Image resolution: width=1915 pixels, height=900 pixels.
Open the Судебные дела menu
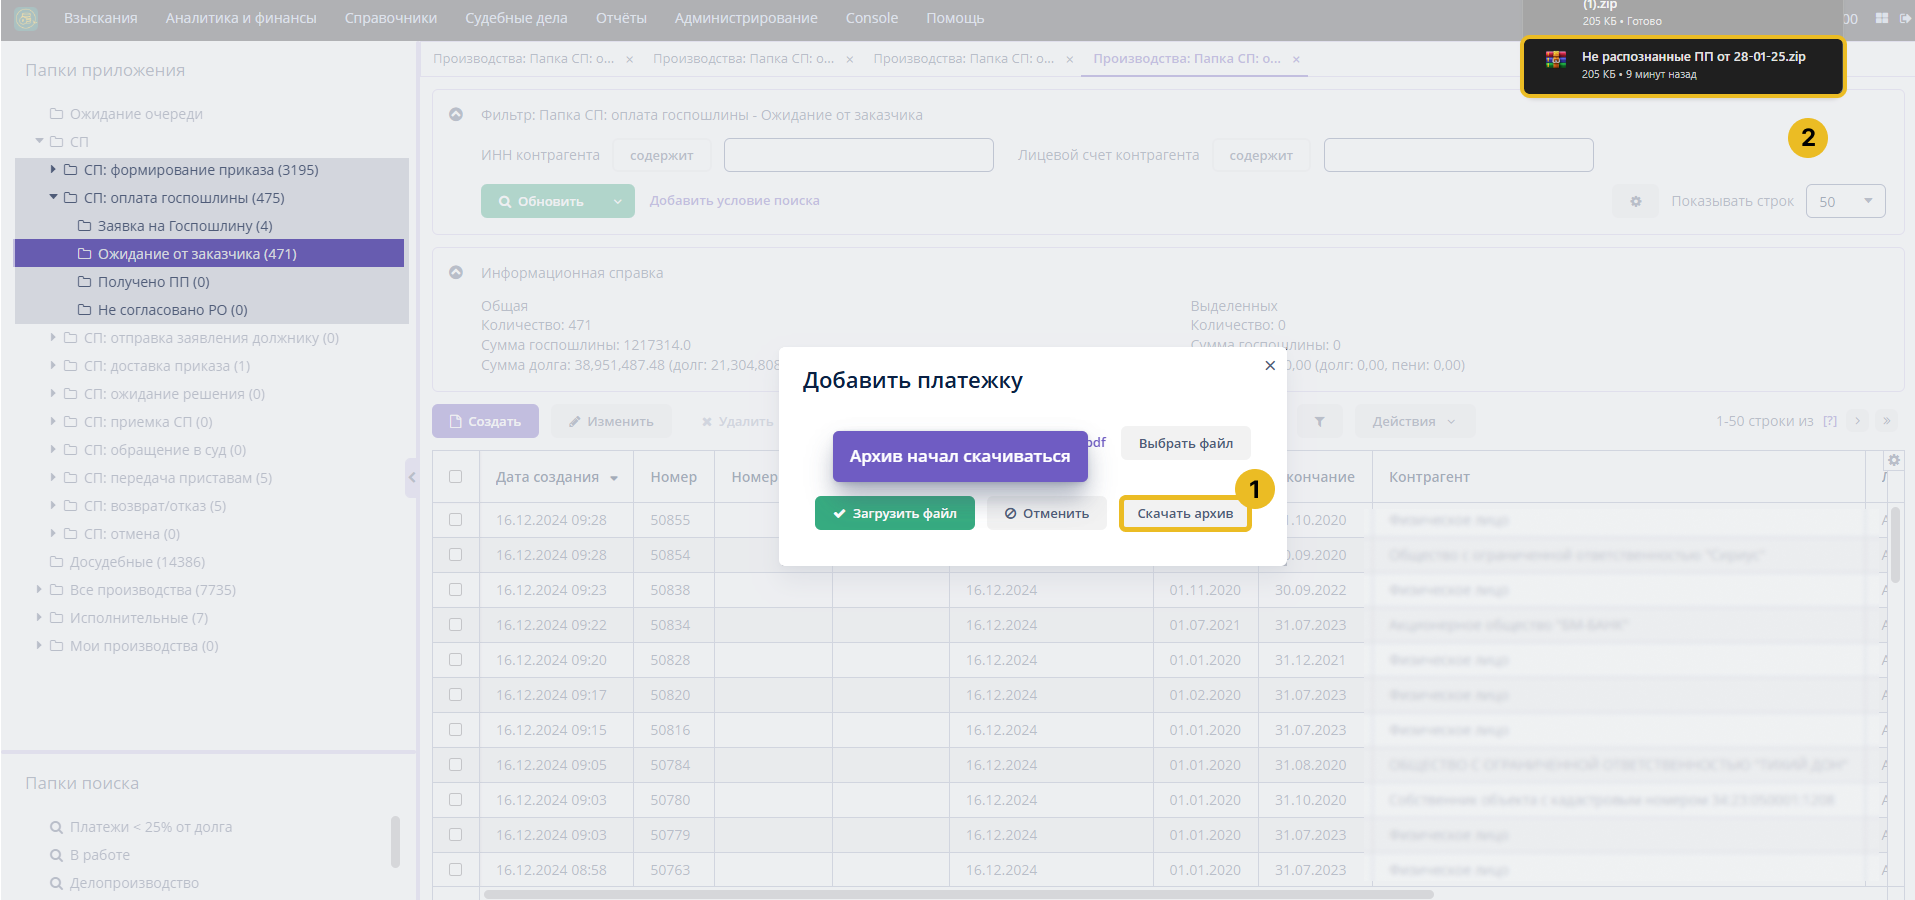point(516,18)
